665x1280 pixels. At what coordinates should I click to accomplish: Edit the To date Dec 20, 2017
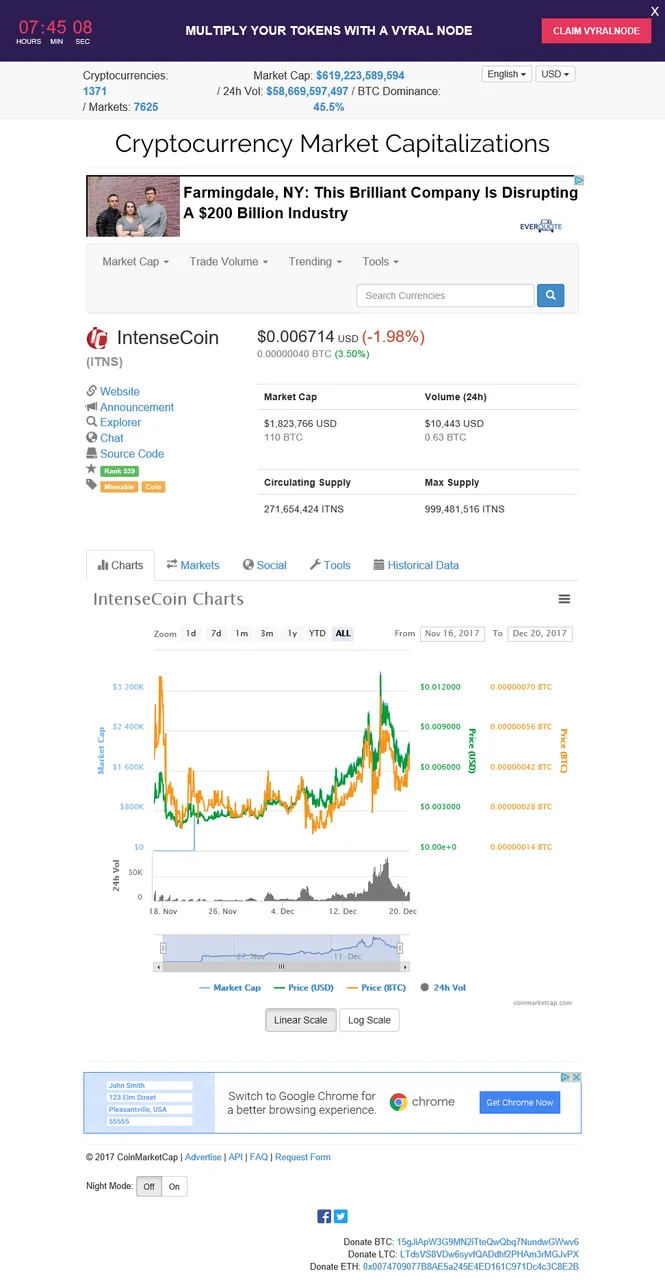[540, 633]
